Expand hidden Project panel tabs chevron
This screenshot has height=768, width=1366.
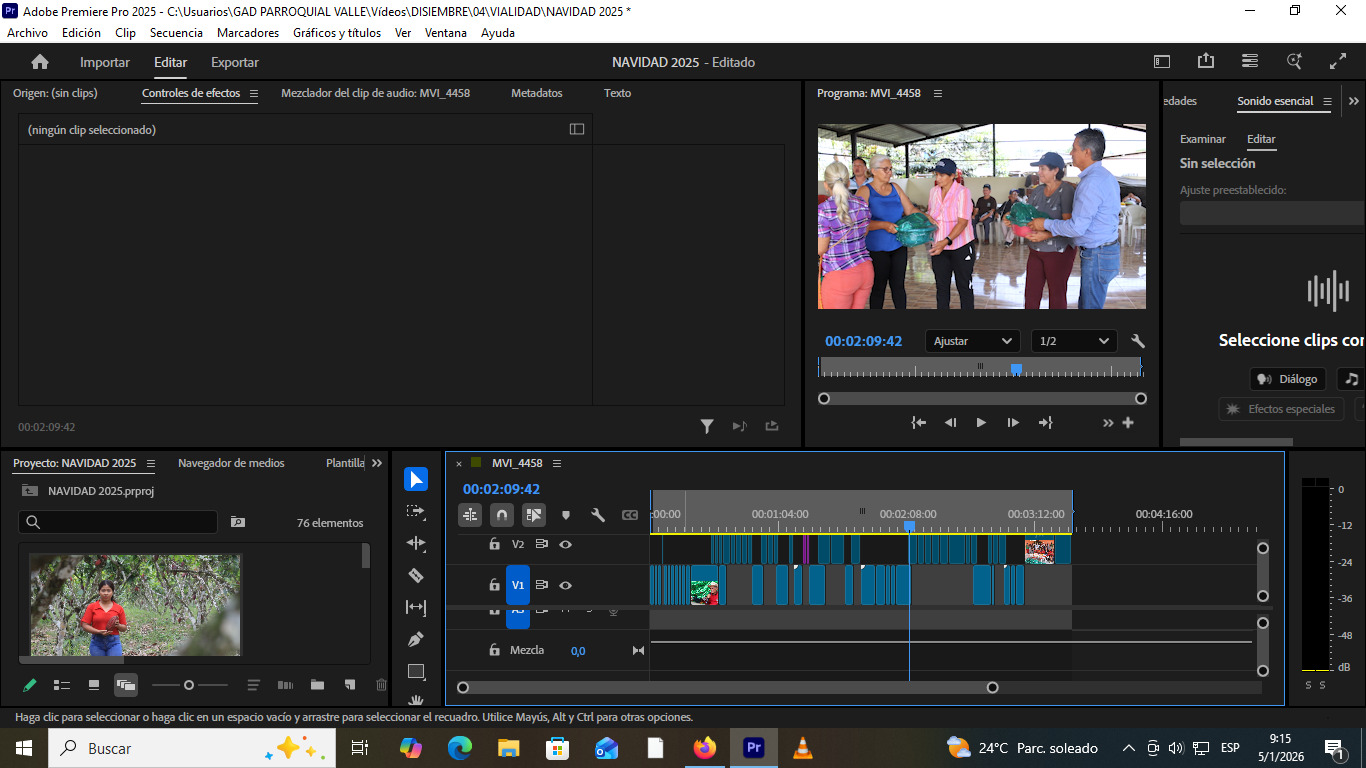coord(377,463)
